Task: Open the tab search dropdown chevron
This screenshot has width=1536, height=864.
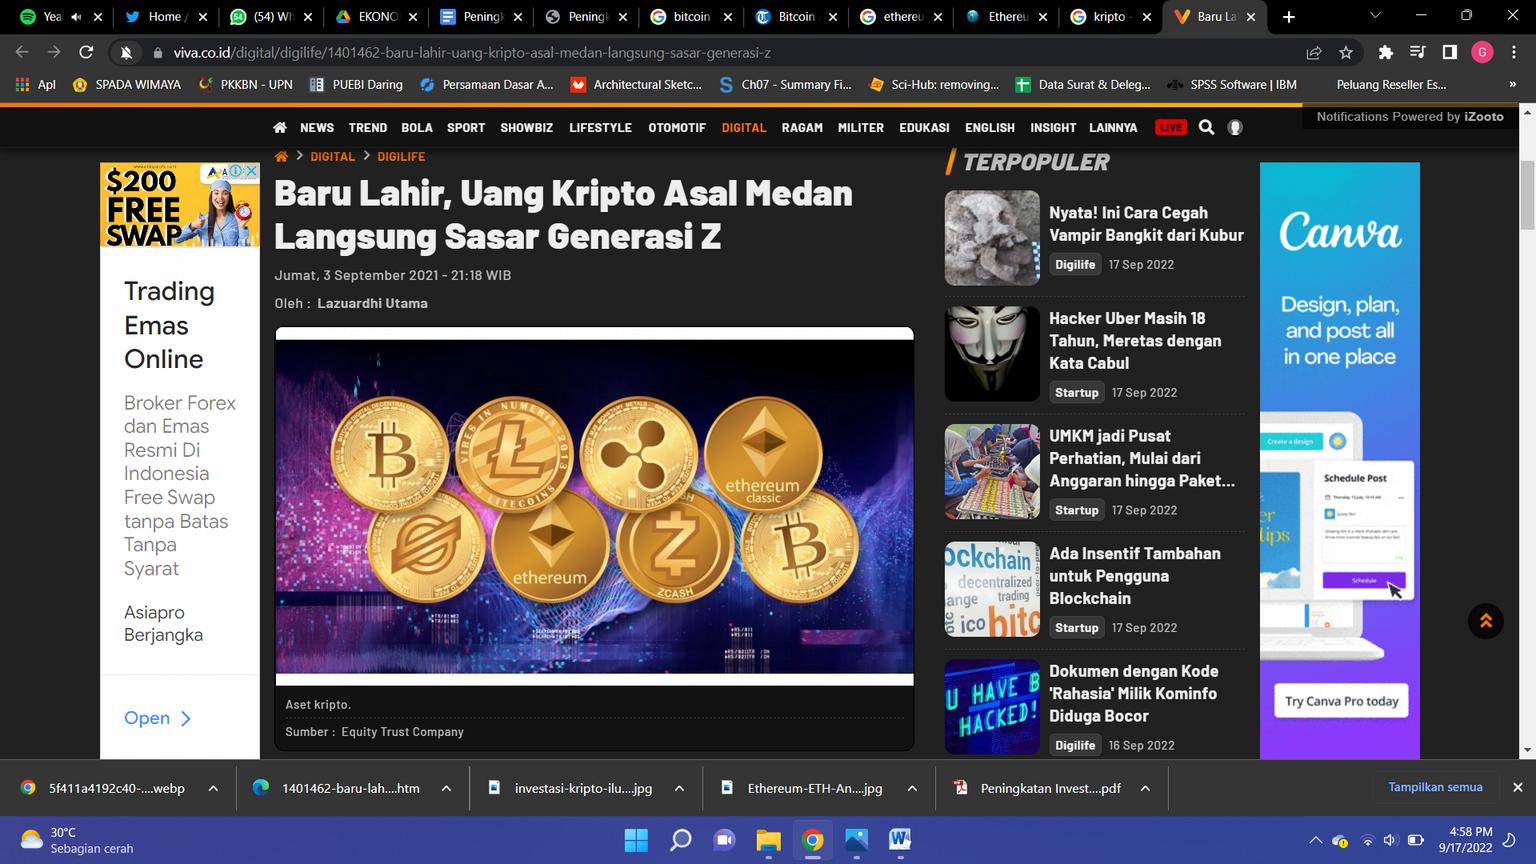Action: [x=1375, y=17]
